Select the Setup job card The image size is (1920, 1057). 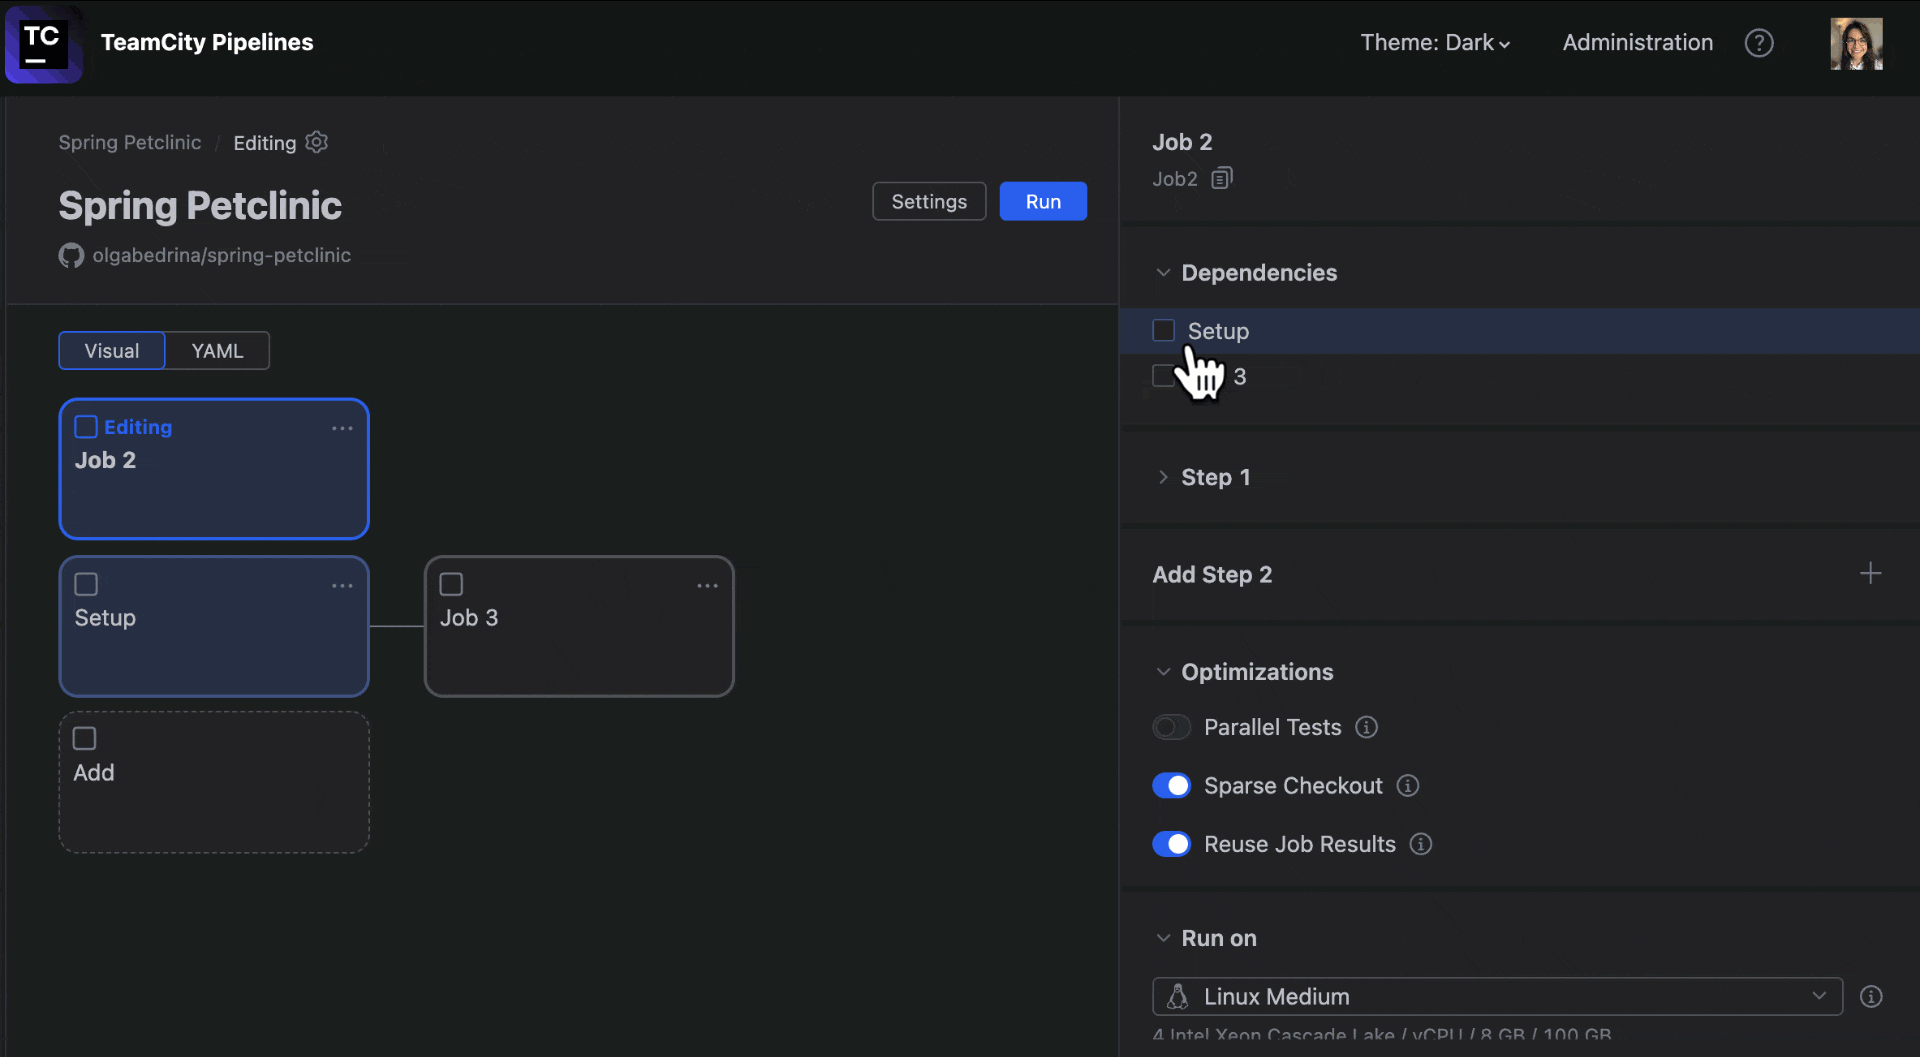[214, 626]
